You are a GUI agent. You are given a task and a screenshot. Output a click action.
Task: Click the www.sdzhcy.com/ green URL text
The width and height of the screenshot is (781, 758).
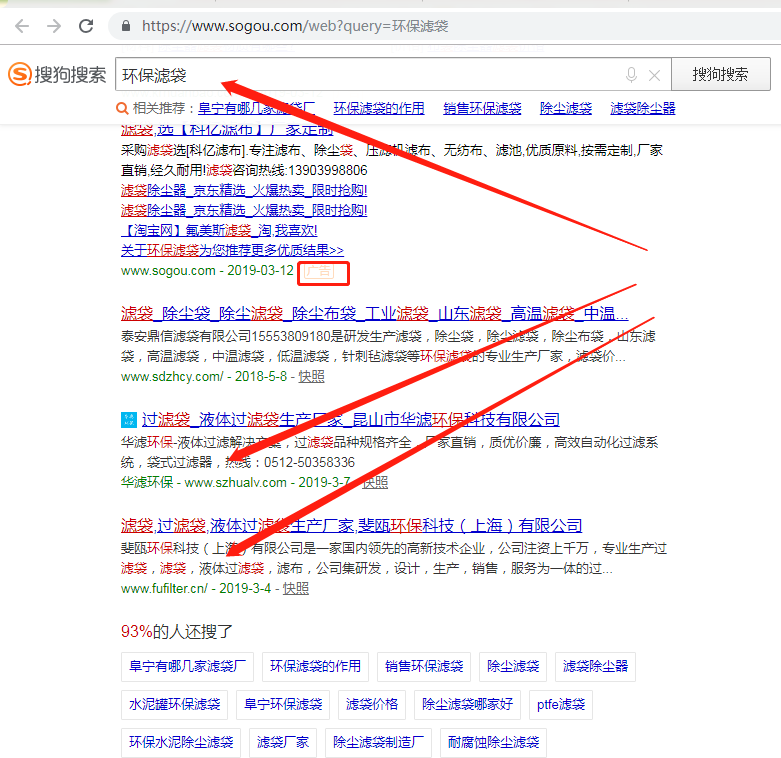pyautogui.click(x=172, y=377)
